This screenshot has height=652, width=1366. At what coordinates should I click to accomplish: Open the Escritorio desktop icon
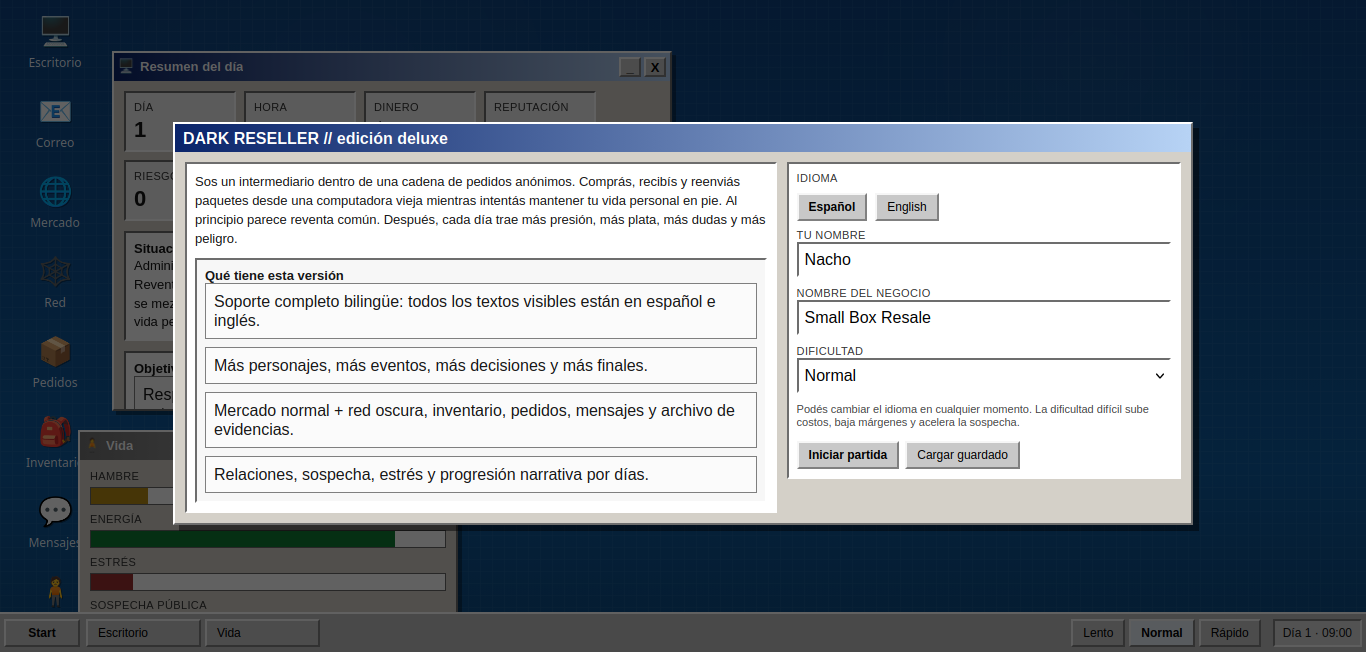click(55, 42)
